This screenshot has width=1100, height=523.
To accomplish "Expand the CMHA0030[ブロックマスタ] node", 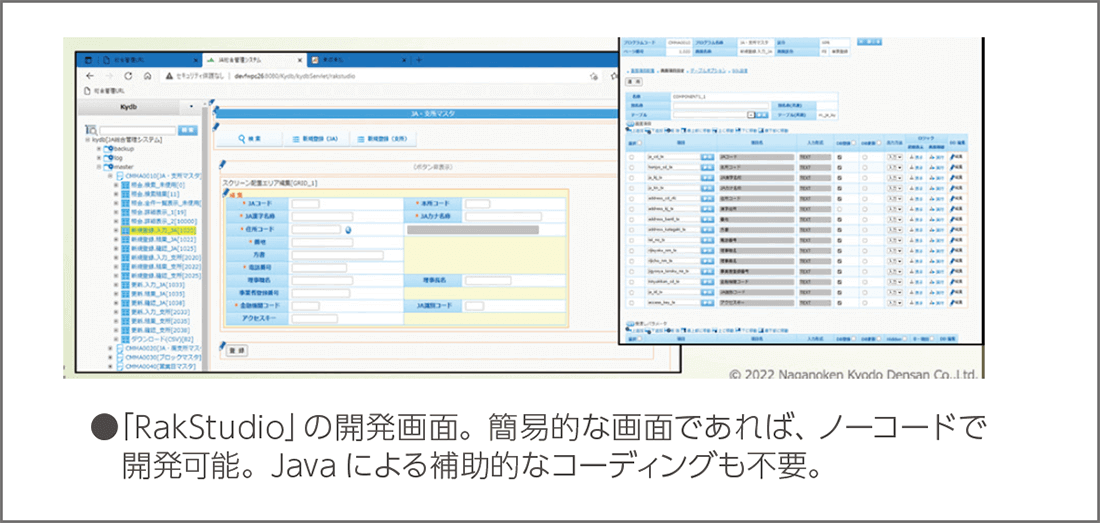I will [x=109, y=357].
